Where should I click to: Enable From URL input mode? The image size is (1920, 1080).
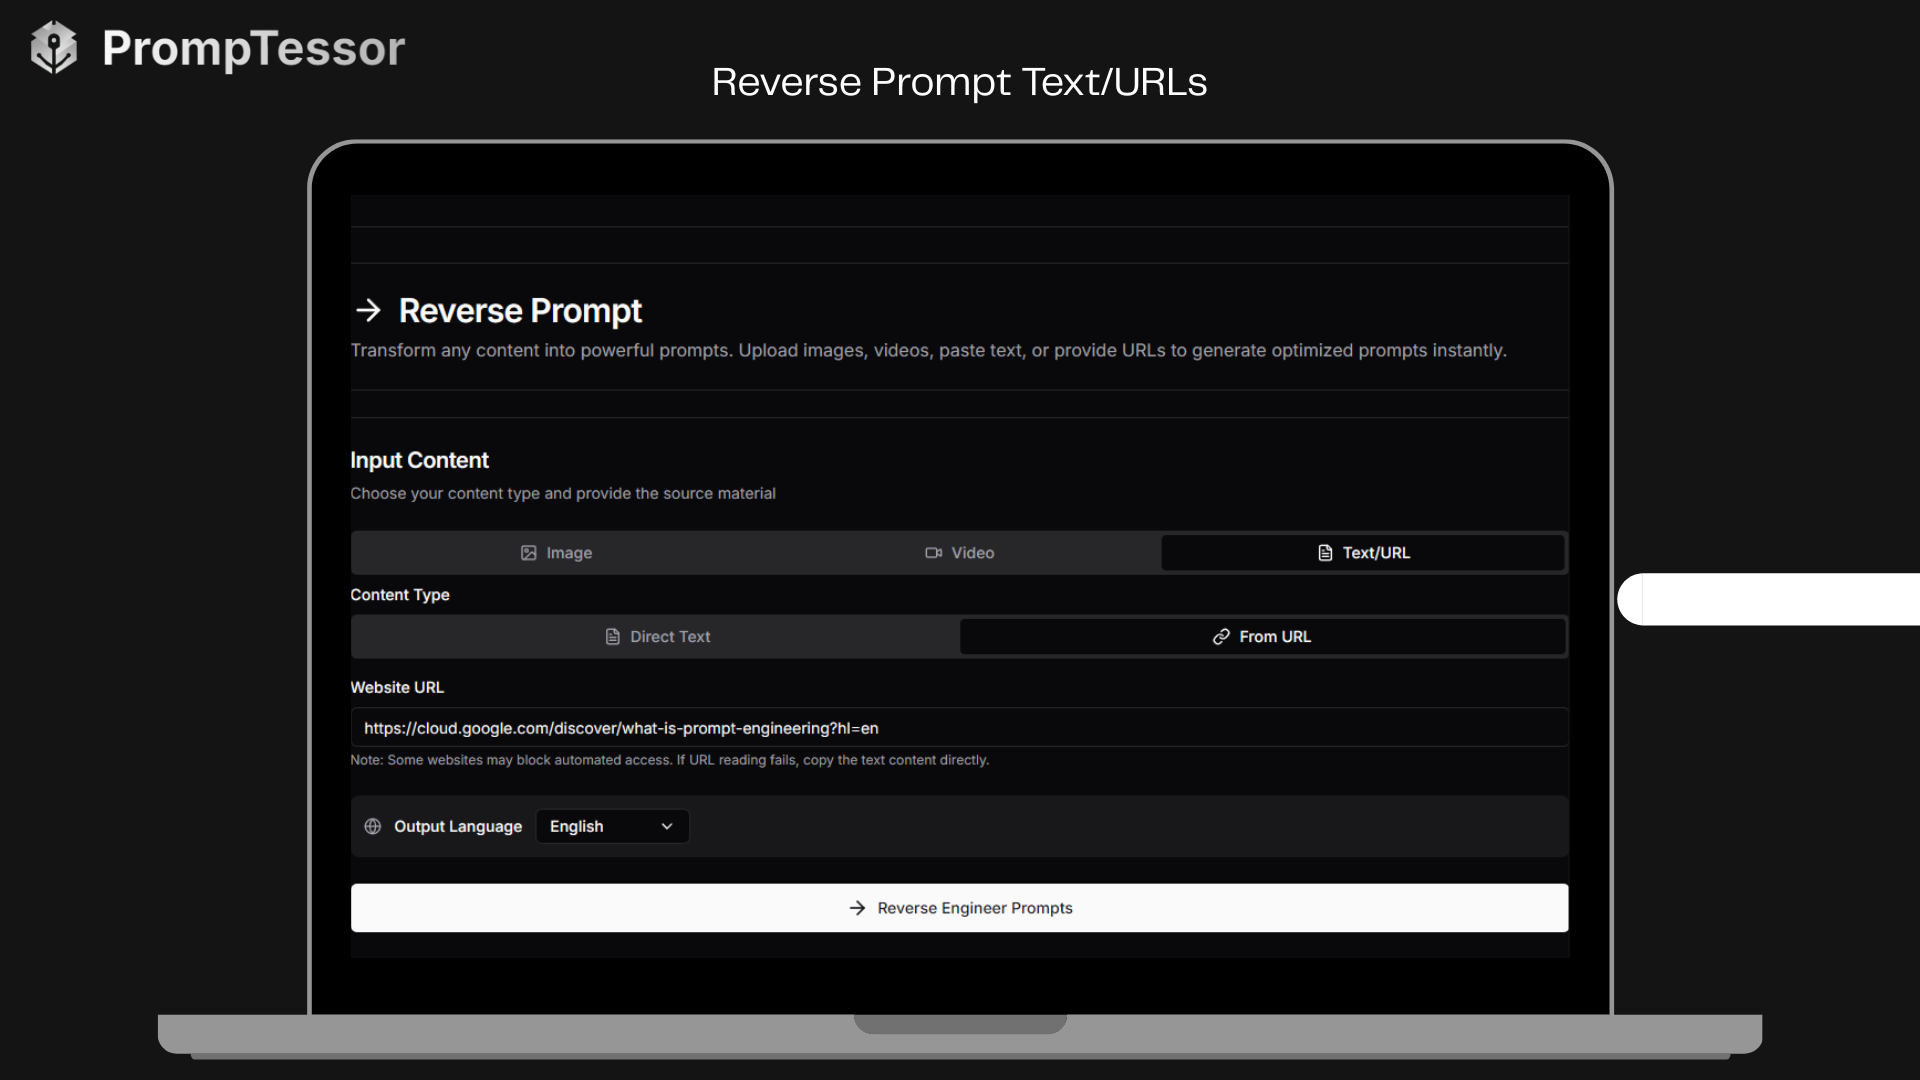(x=1262, y=636)
